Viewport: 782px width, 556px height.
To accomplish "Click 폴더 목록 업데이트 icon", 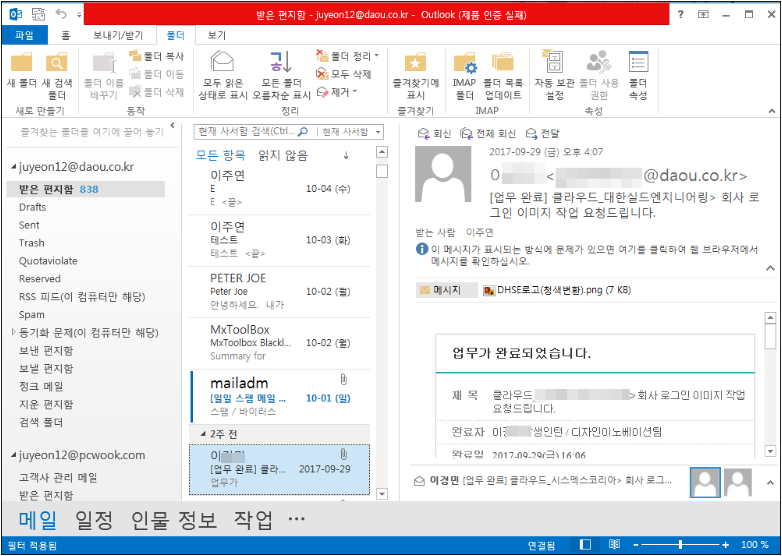I will coord(503,76).
